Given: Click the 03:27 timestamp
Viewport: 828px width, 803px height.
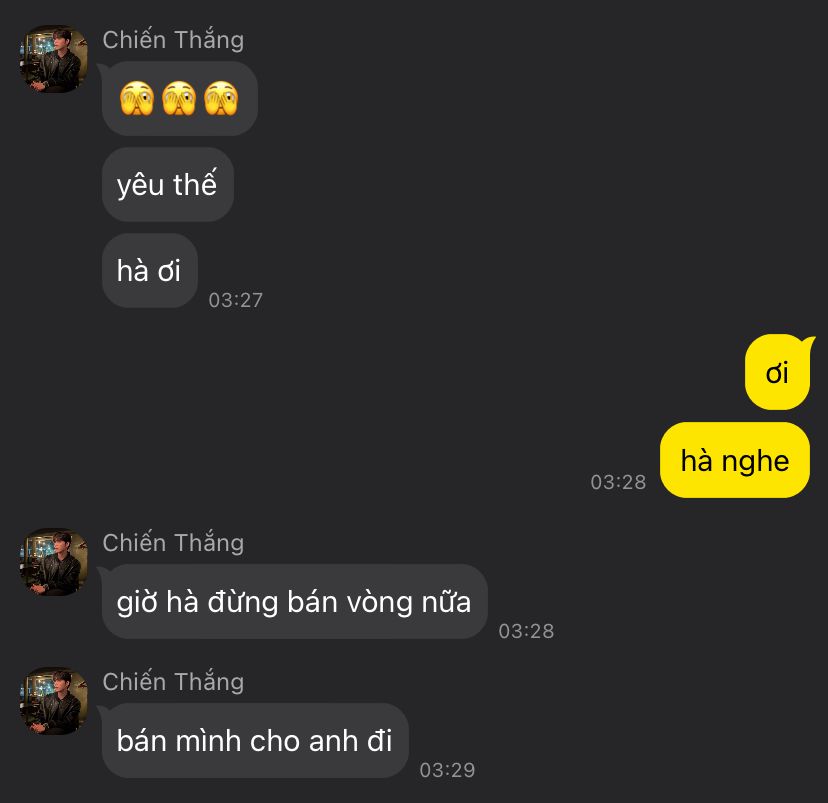Looking at the screenshot, I should tap(236, 300).
